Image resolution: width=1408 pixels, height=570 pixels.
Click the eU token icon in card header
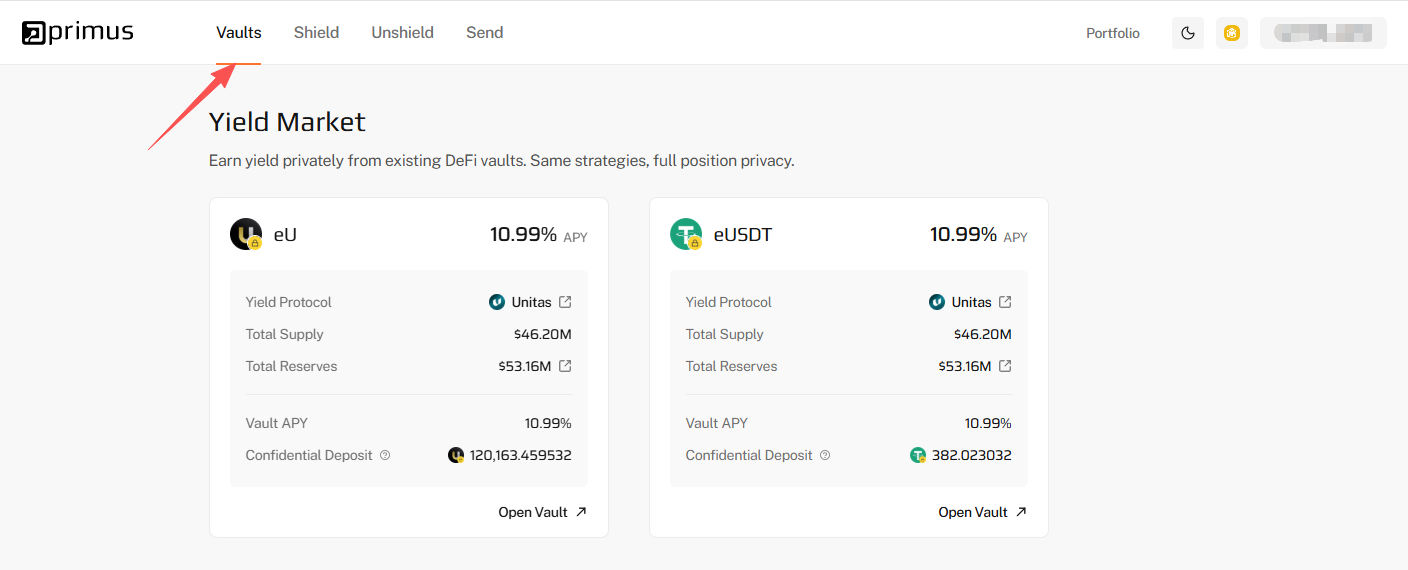(246, 234)
